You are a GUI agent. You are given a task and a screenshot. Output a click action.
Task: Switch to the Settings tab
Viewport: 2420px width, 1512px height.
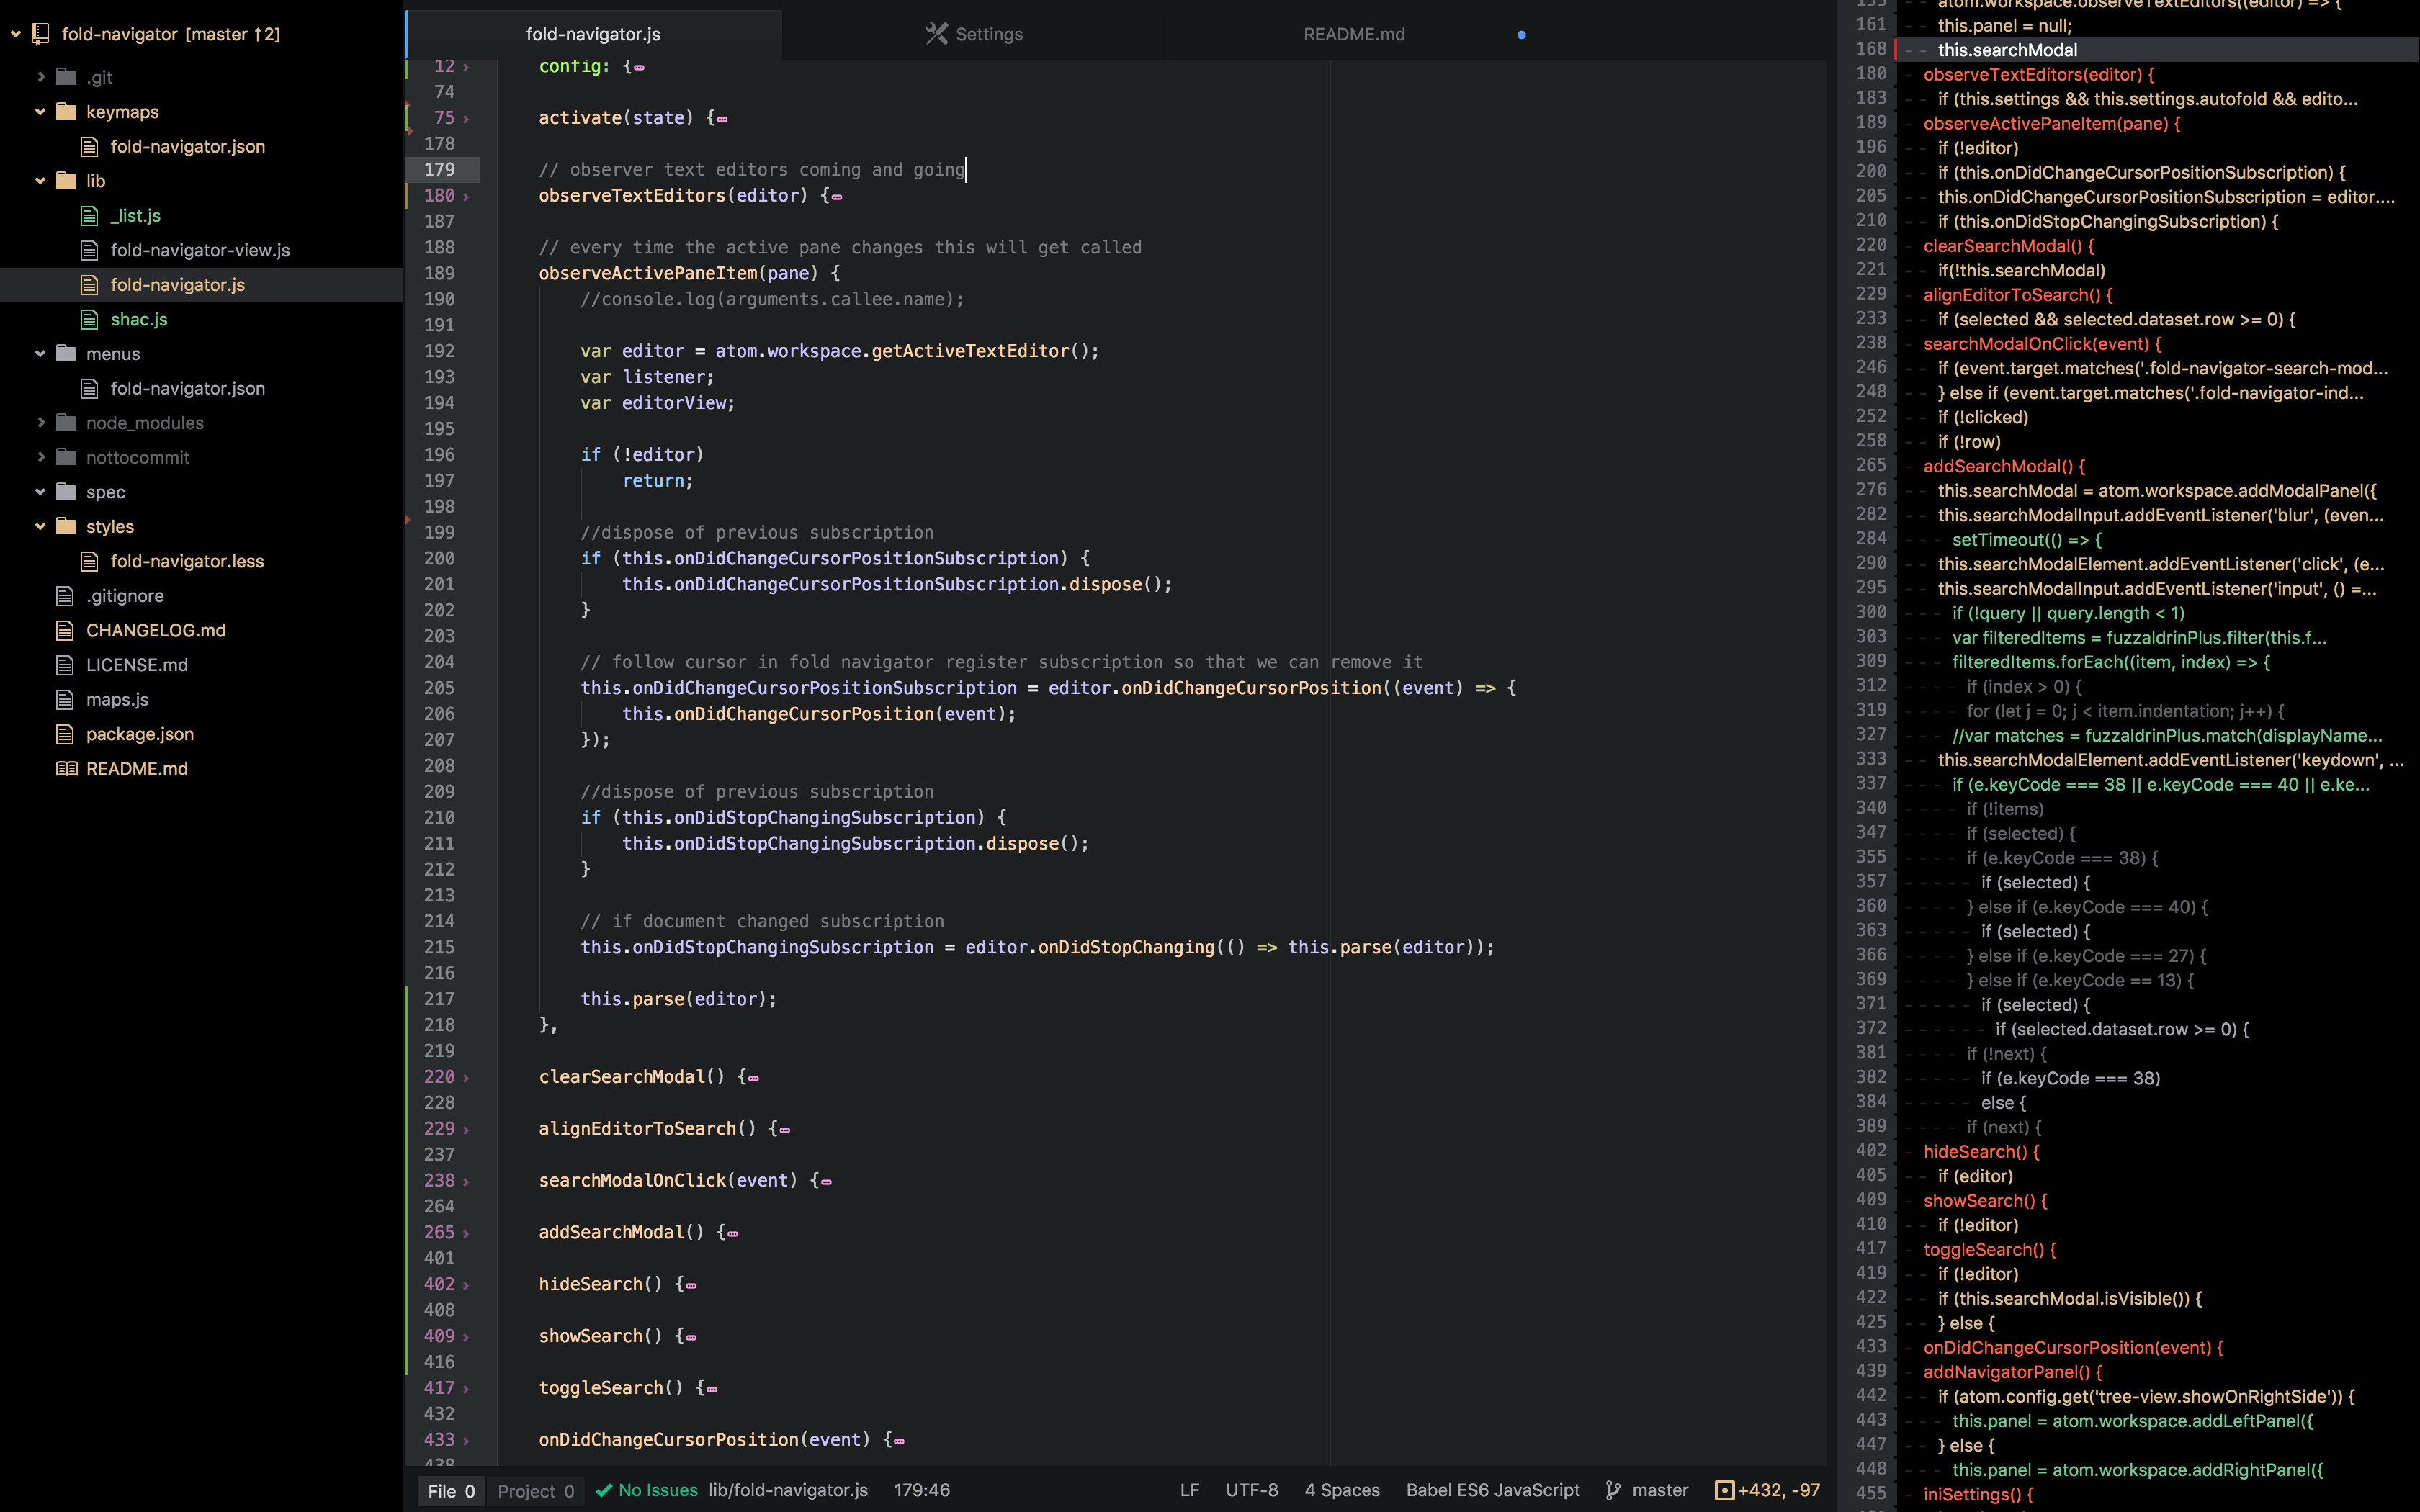(988, 34)
